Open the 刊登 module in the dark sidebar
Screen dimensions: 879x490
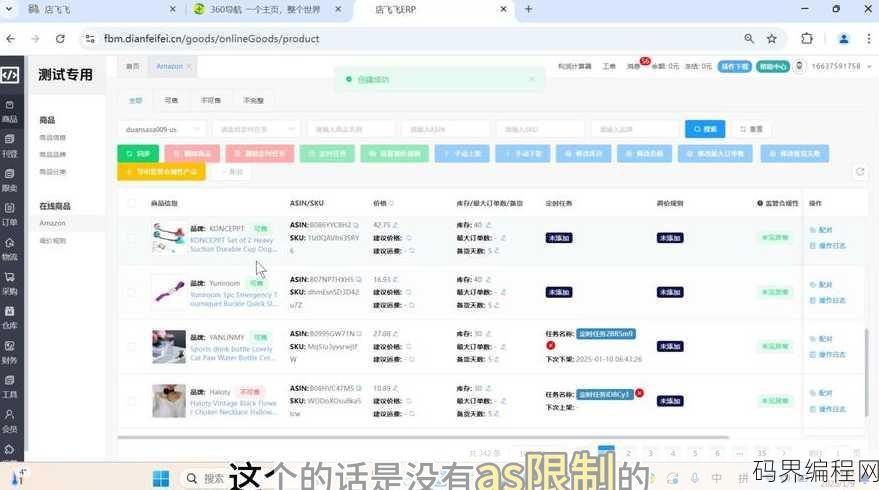coord(10,146)
